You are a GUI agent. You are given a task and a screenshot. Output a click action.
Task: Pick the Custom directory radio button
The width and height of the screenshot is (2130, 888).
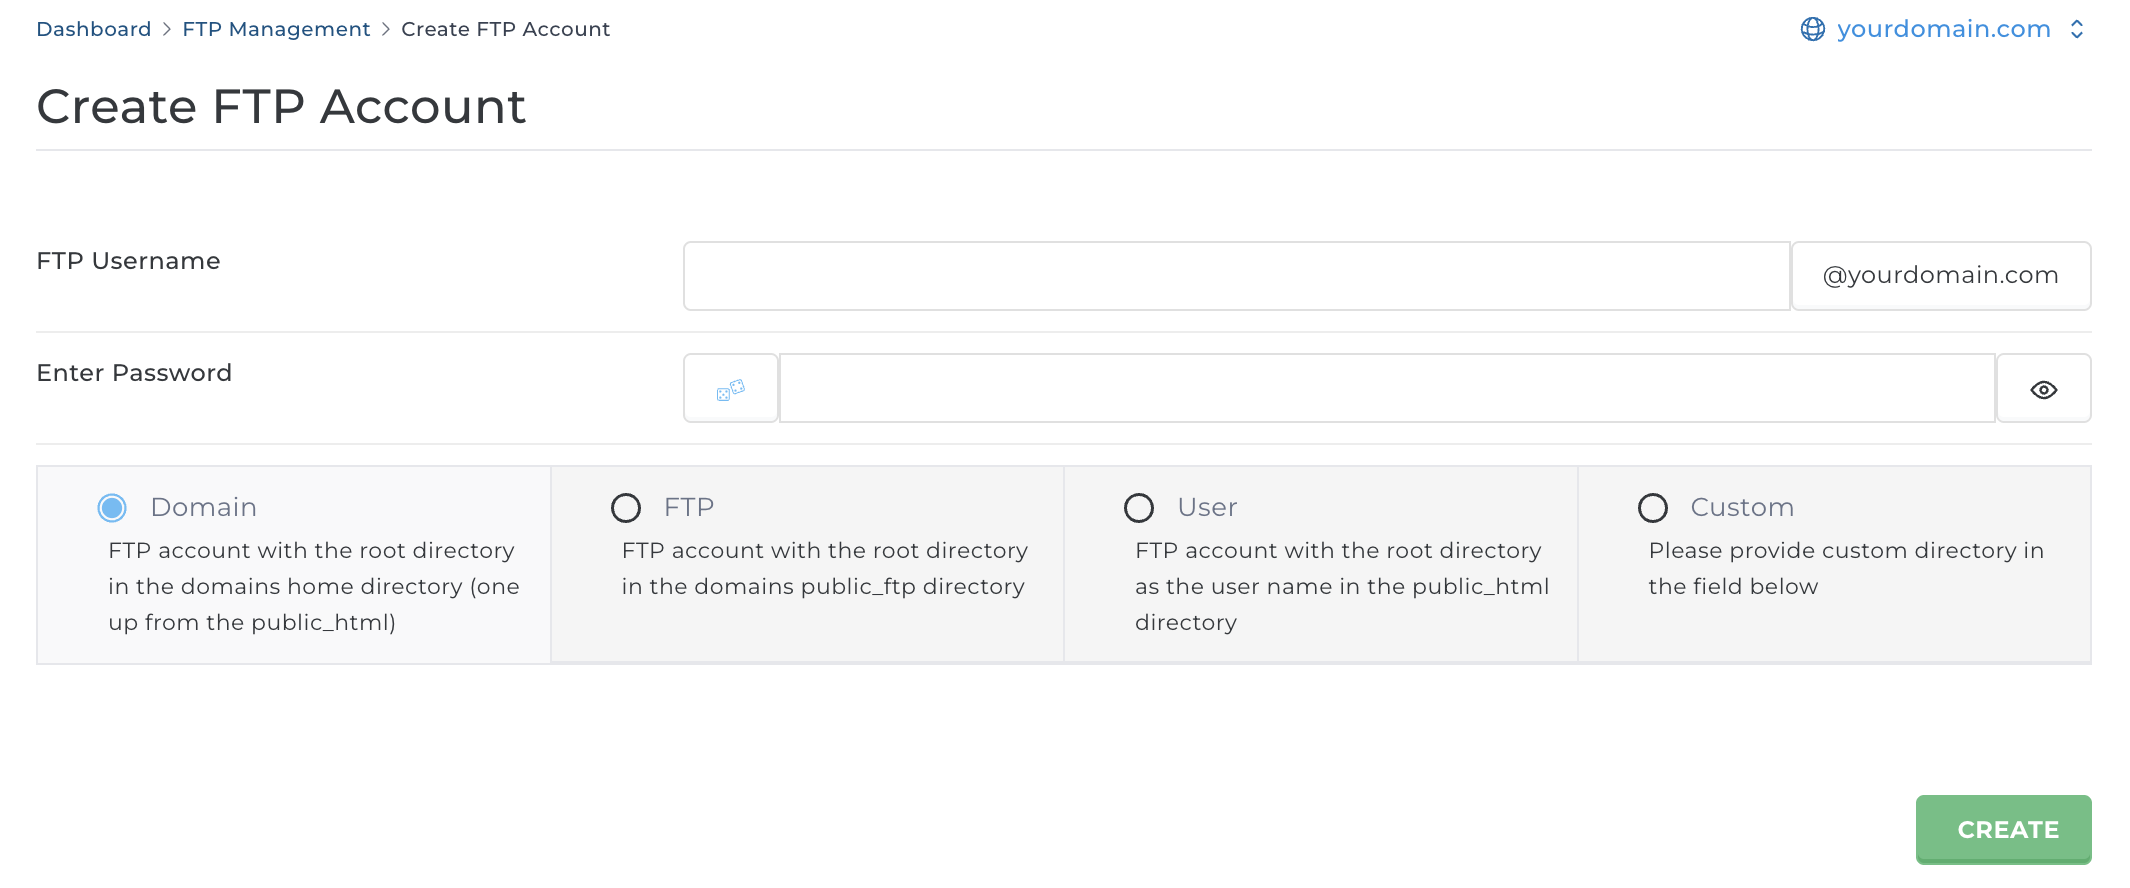(1652, 508)
